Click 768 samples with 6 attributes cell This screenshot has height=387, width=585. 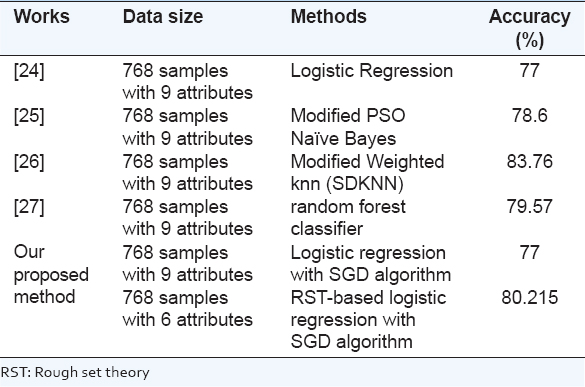tap(188, 309)
